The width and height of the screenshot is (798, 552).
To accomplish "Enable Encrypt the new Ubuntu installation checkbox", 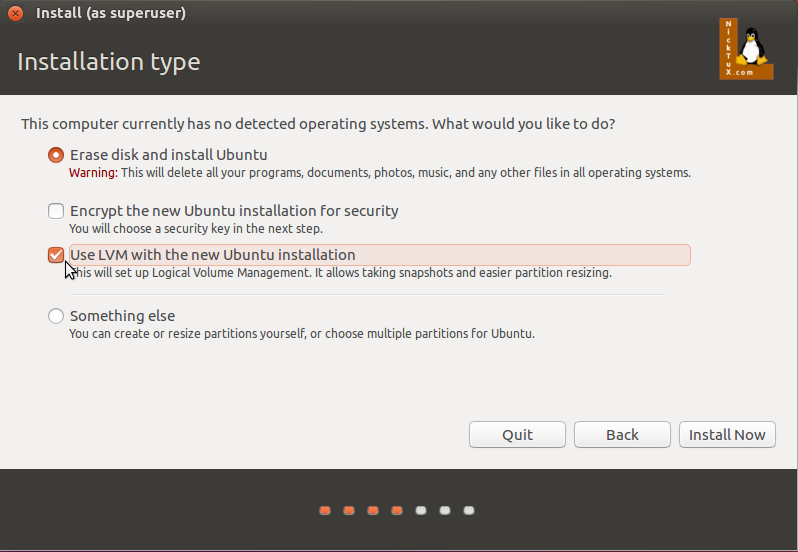I will [x=57, y=211].
